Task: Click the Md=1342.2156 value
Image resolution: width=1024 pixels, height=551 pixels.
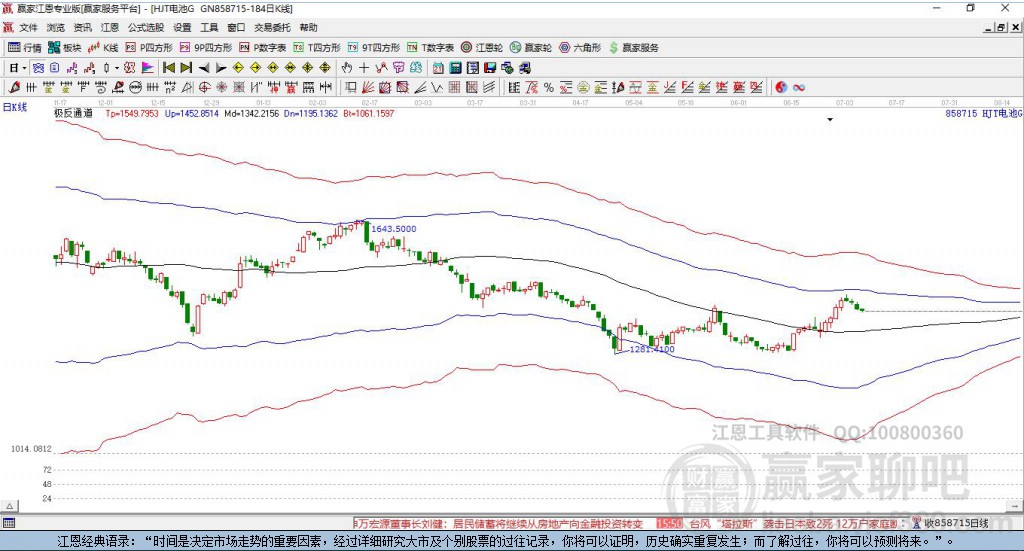Action: click(251, 114)
